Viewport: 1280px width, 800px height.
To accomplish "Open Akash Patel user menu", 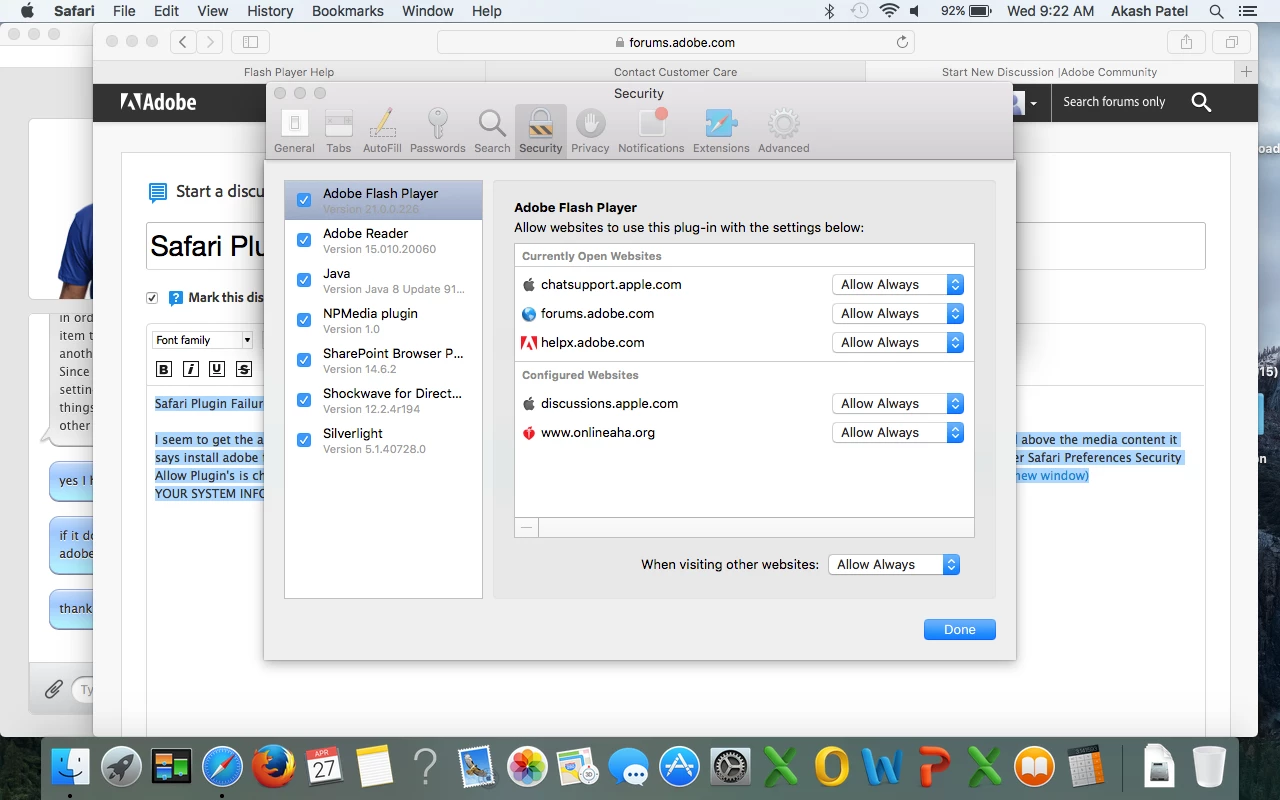I will pyautogui.click(x=1151, y=11).
